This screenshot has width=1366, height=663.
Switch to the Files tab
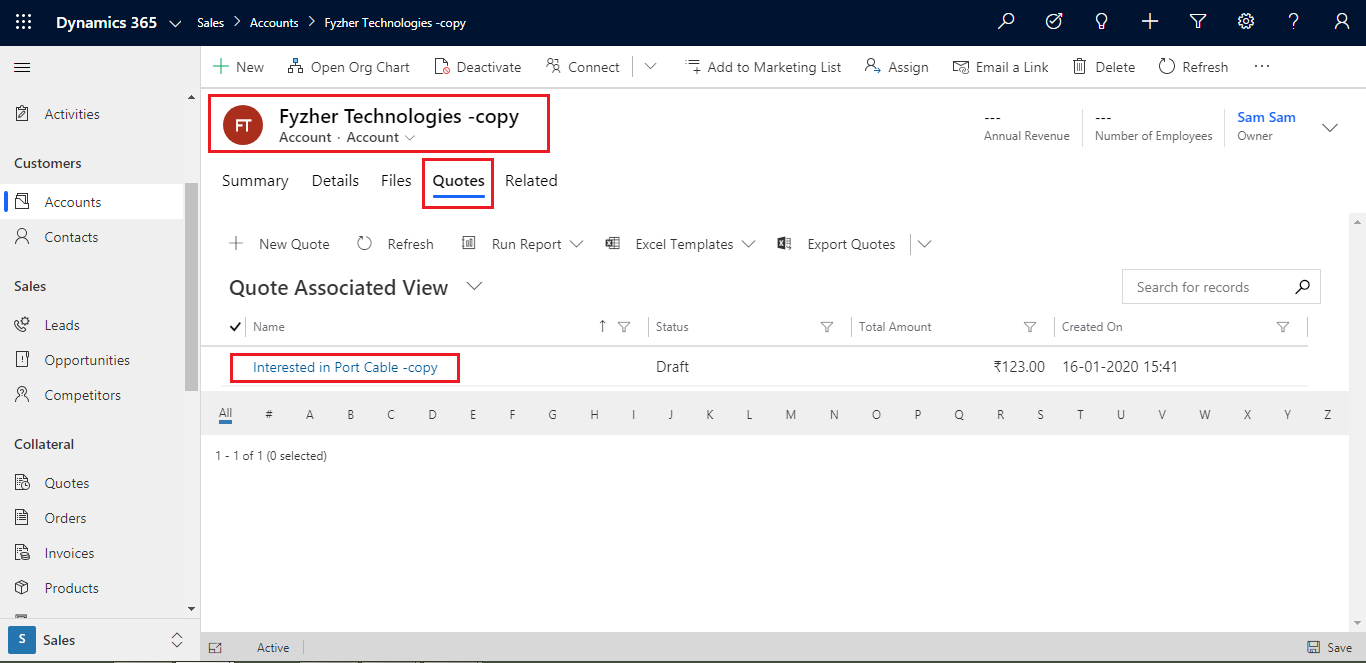coord(396,181)
